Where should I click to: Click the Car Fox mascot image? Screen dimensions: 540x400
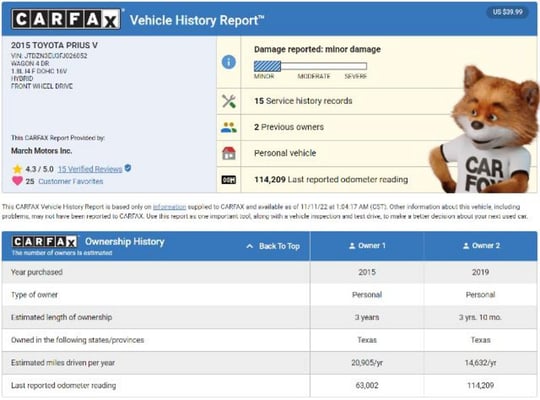coord(484,129)
